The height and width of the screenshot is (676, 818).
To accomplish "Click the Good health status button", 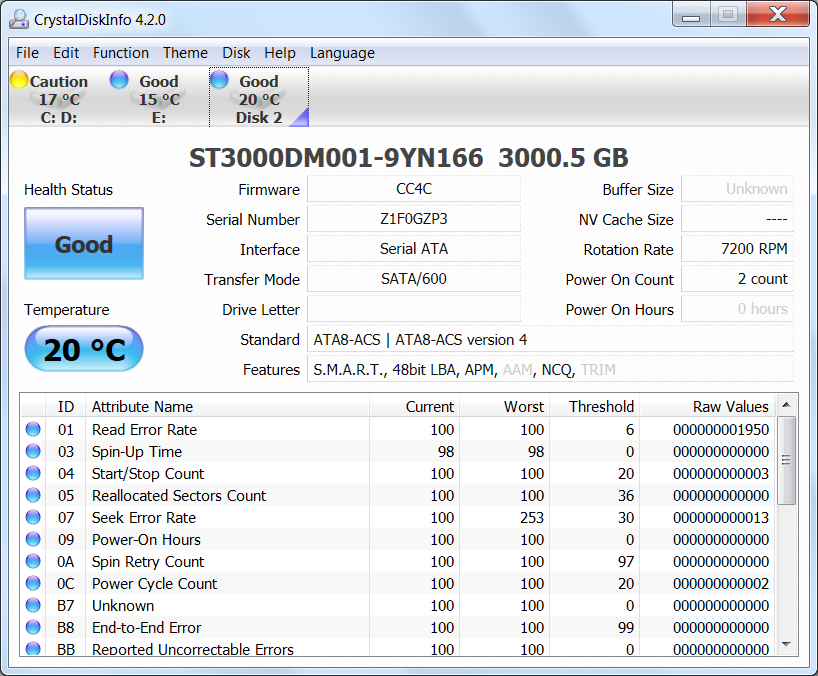I will point(84,244).
